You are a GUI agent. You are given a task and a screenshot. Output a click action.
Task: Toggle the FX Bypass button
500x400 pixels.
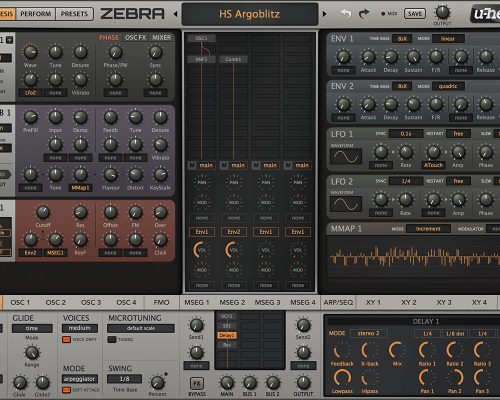click(x=197, y=383)
